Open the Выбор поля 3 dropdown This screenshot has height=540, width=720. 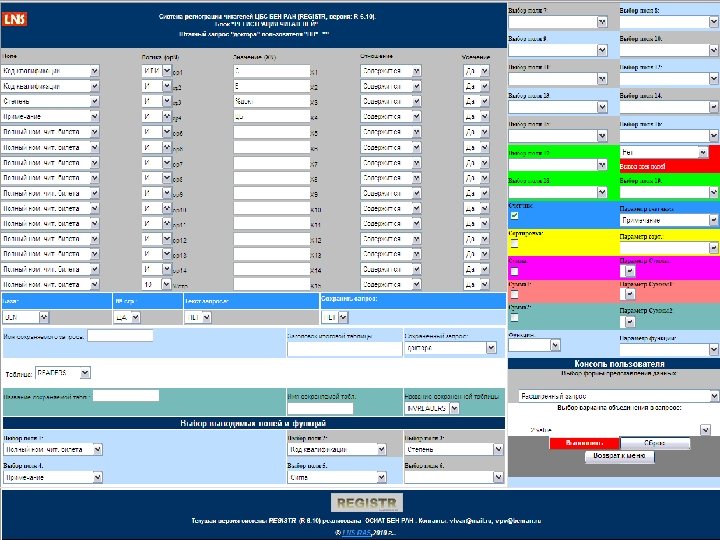(454, 449)
